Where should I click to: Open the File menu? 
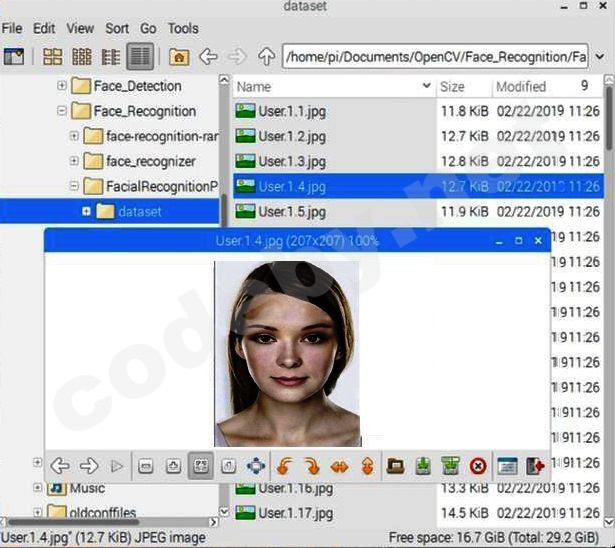12,28
